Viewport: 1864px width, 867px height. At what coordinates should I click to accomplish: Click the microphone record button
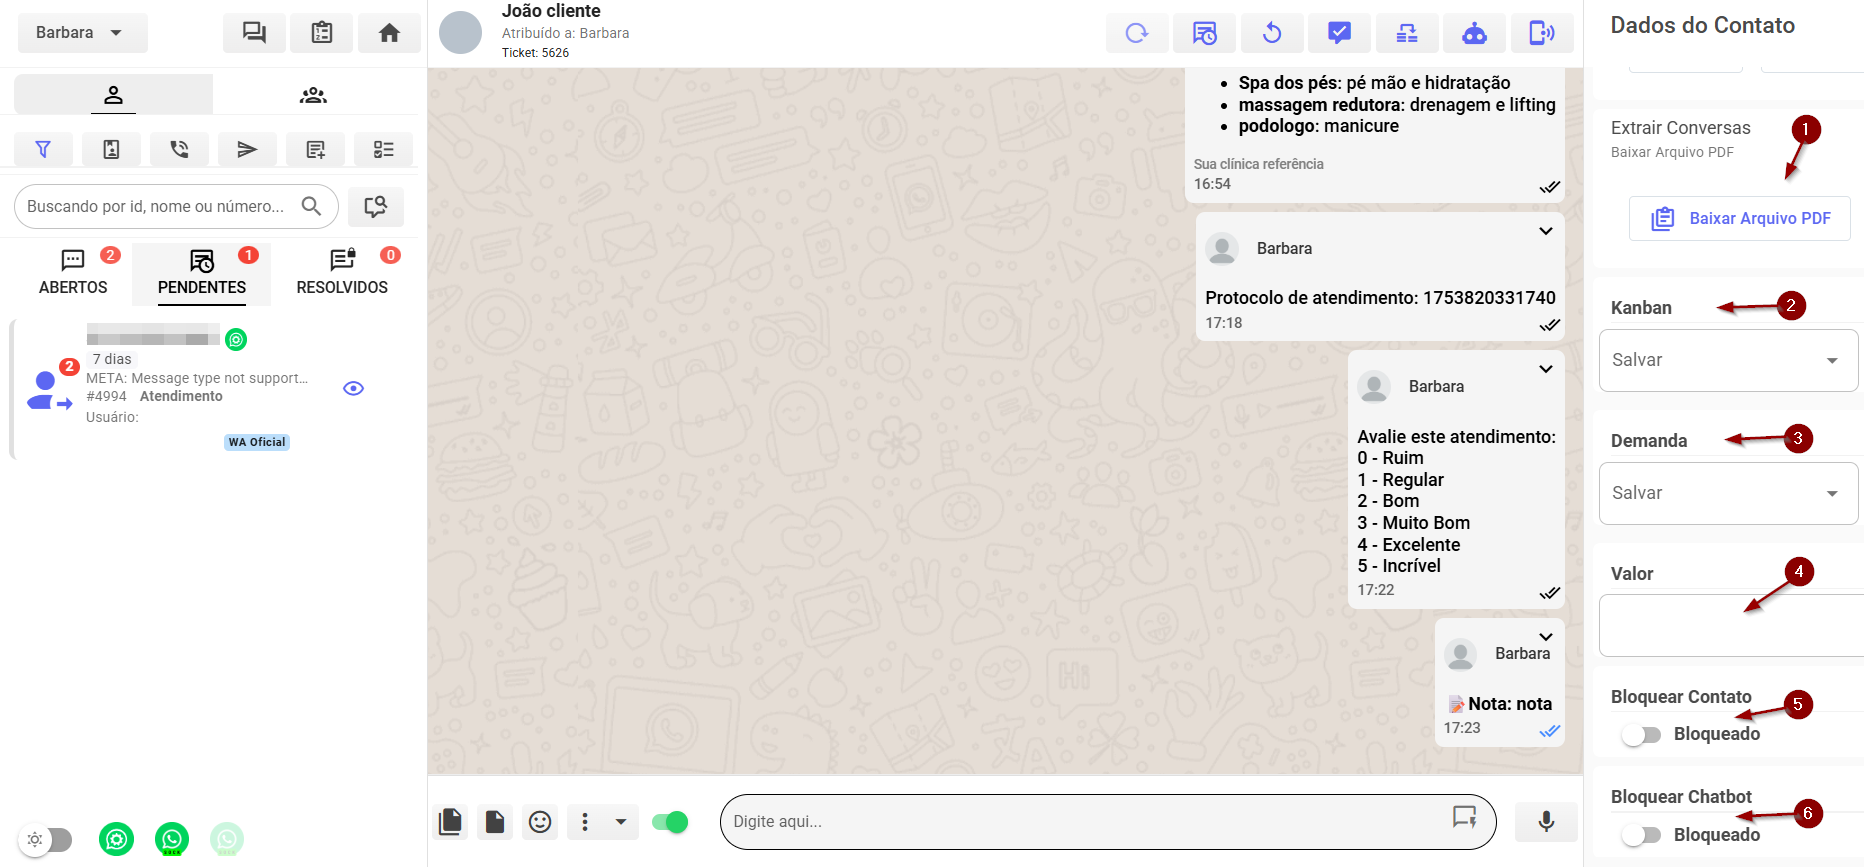pyautogui.click(x=1545, y=821)
